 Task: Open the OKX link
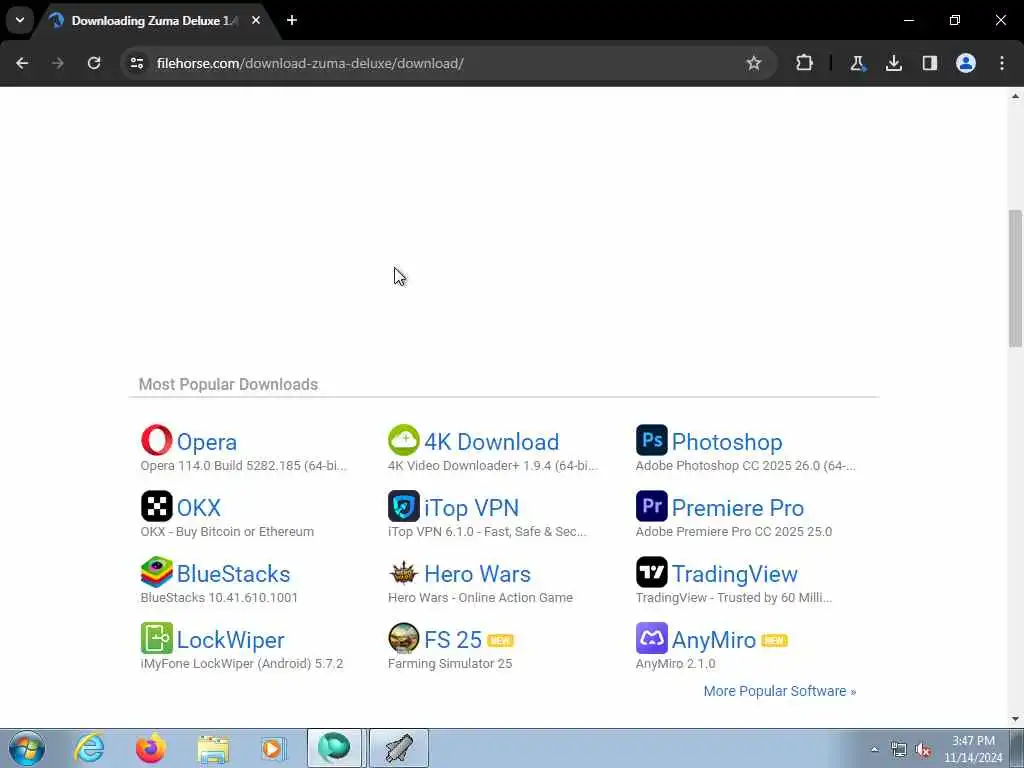199,508
